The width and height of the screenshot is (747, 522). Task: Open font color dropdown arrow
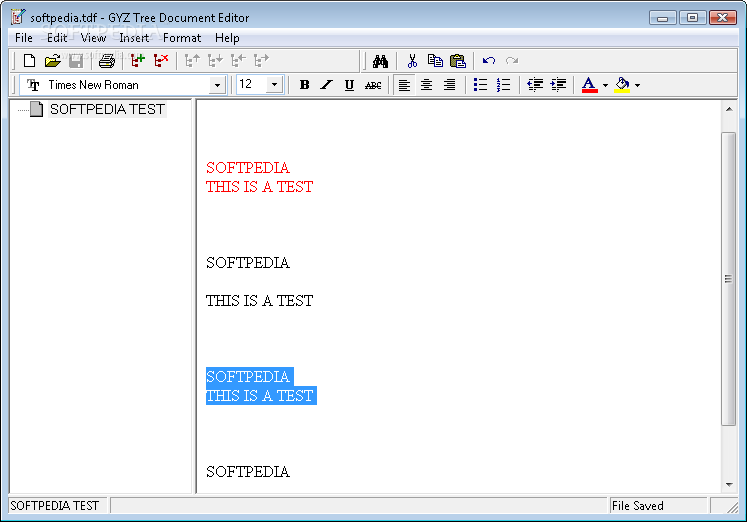point(605,85)
